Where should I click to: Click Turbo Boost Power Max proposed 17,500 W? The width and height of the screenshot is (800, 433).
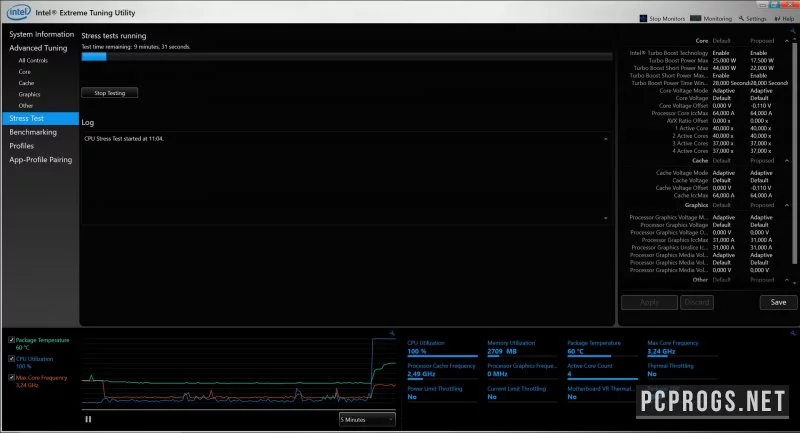click(762, 60)
